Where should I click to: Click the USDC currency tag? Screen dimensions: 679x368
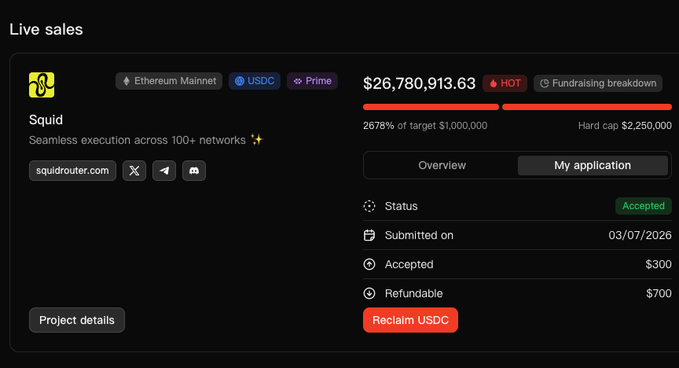[255, 81]
